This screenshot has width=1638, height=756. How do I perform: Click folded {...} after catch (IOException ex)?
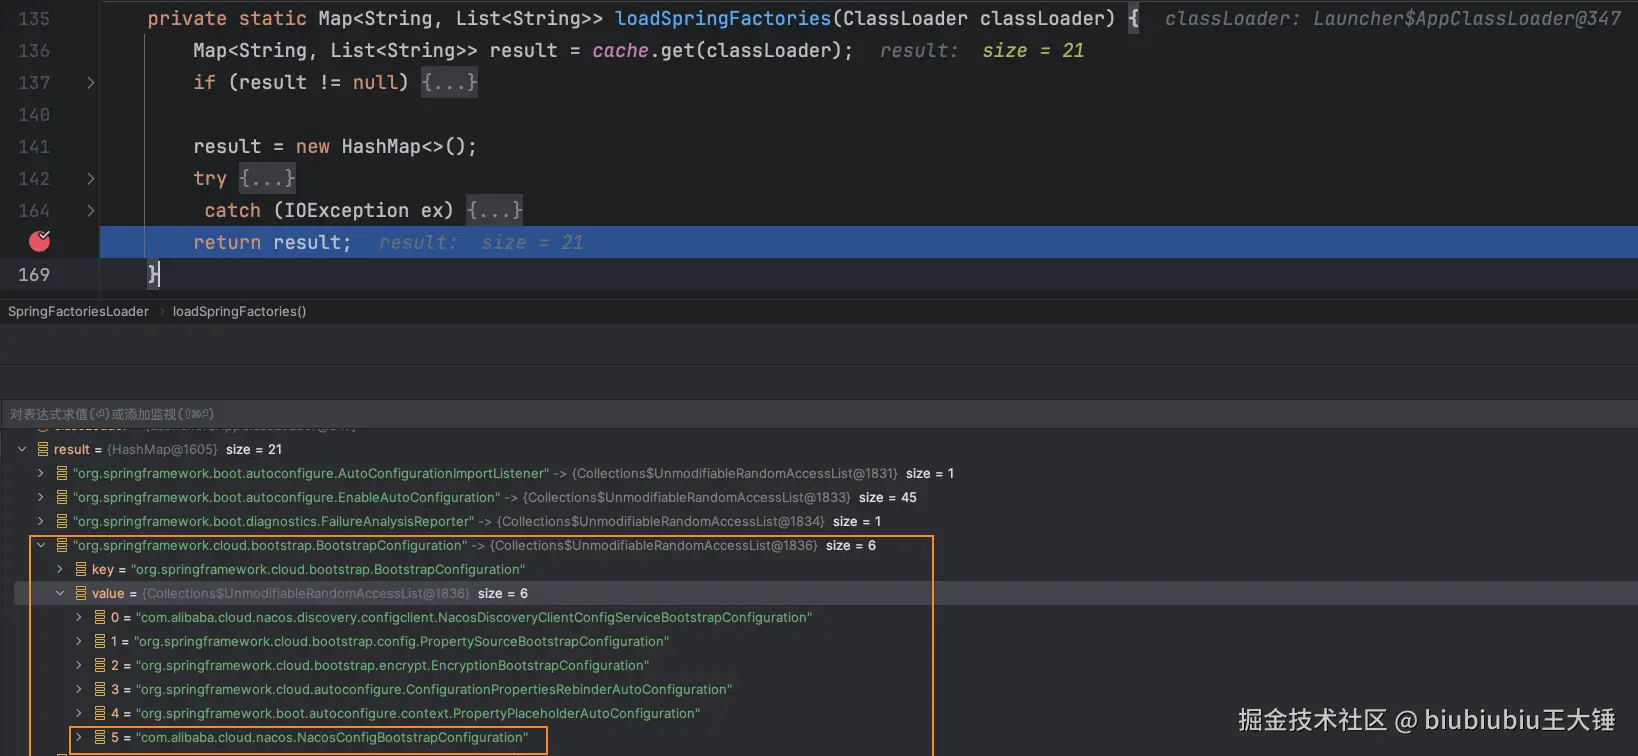click(x=494, y=210)
